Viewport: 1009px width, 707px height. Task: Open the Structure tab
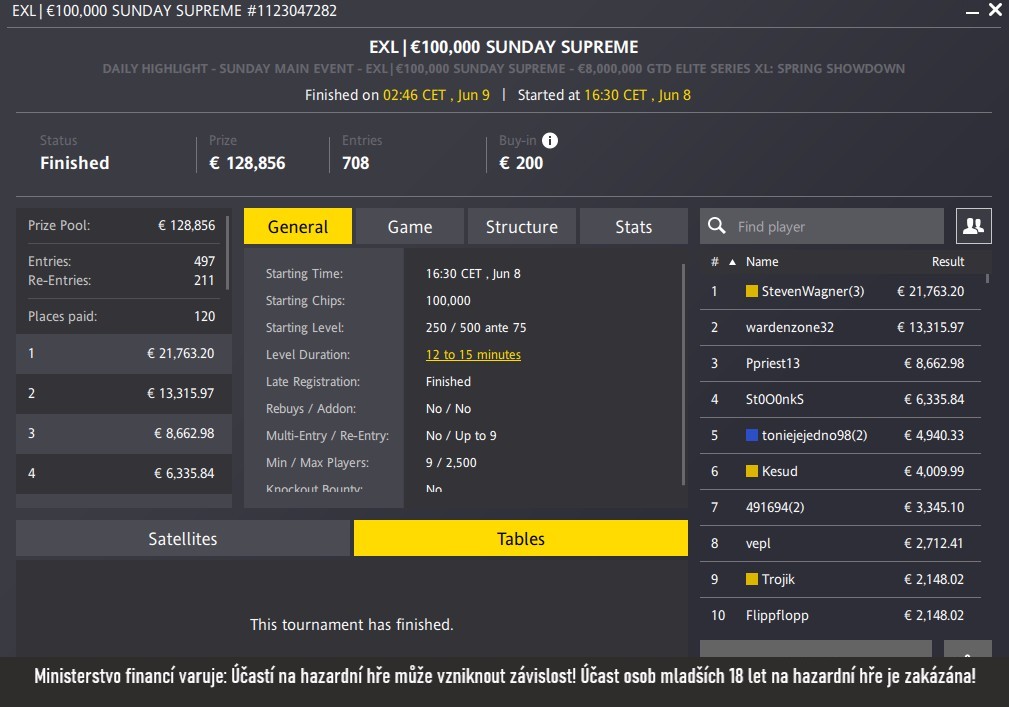[x=521, y=227]
